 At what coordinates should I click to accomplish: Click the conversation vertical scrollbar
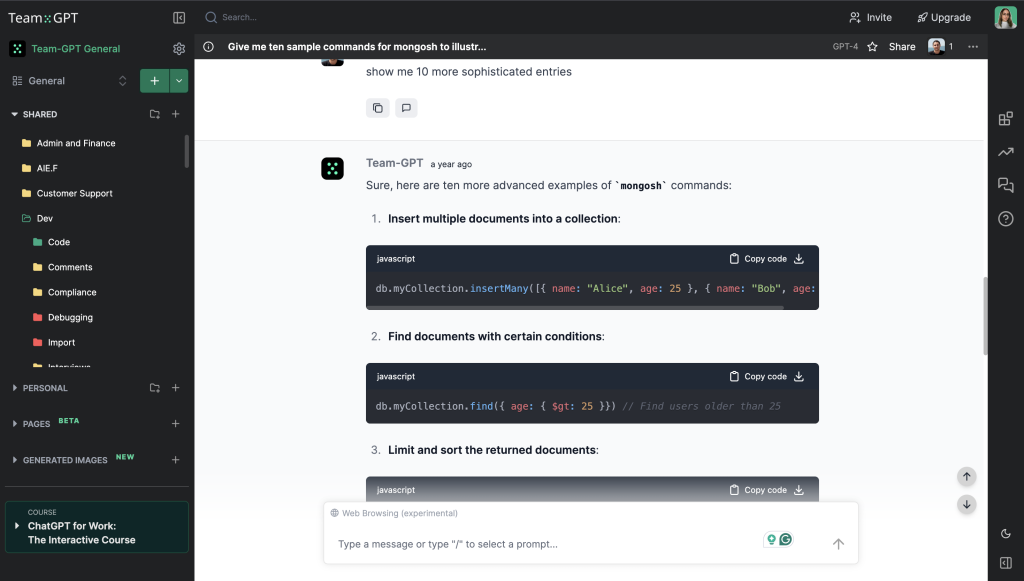tap(985, 316)
